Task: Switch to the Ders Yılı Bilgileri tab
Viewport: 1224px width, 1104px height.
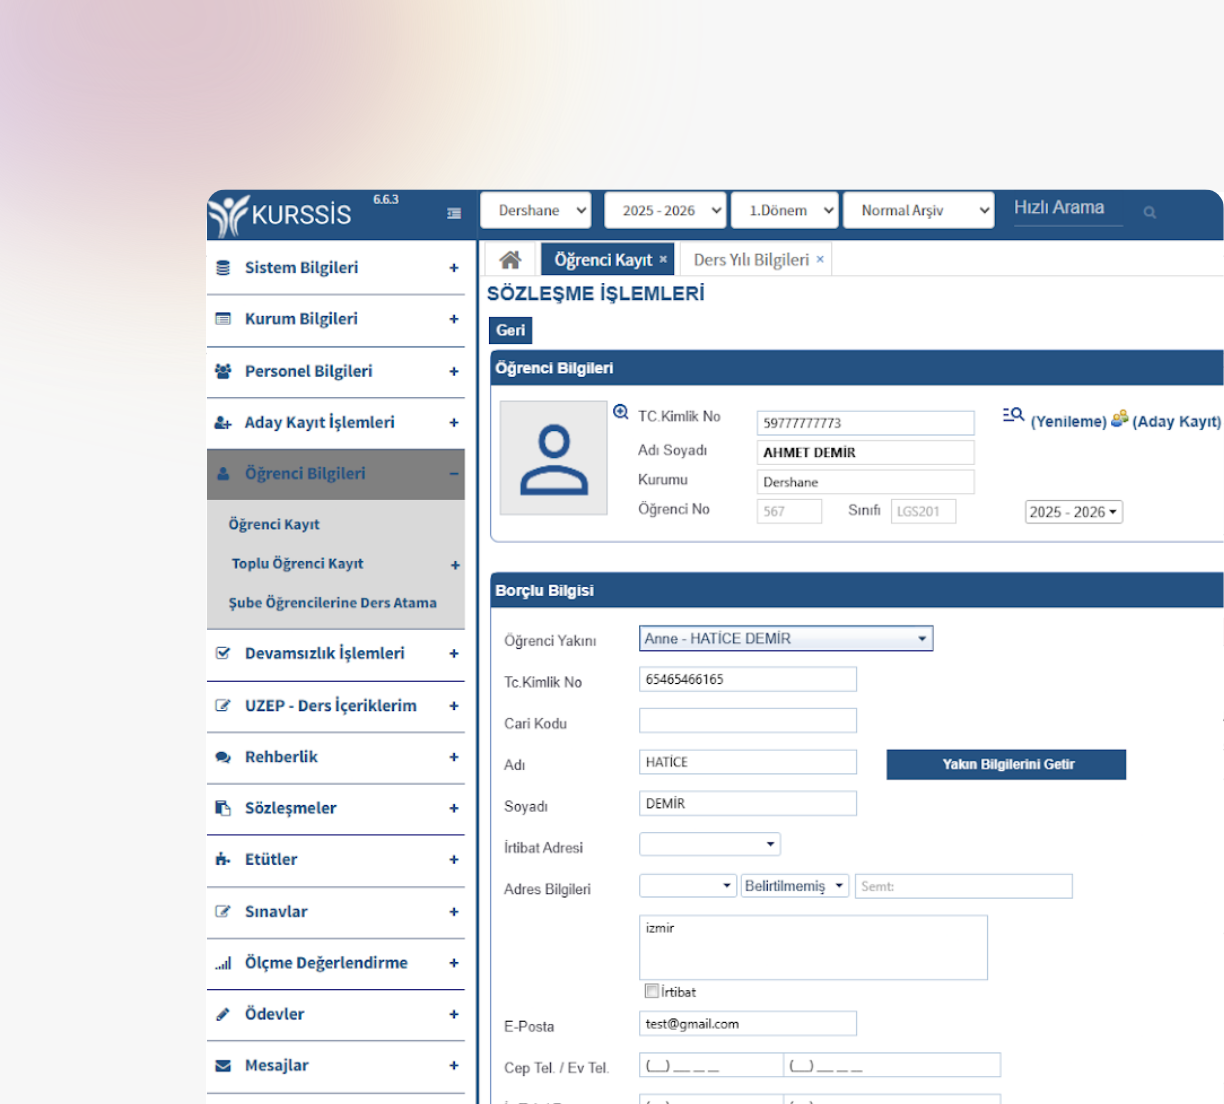Action: pyautogui.click(x=750, y=260)
